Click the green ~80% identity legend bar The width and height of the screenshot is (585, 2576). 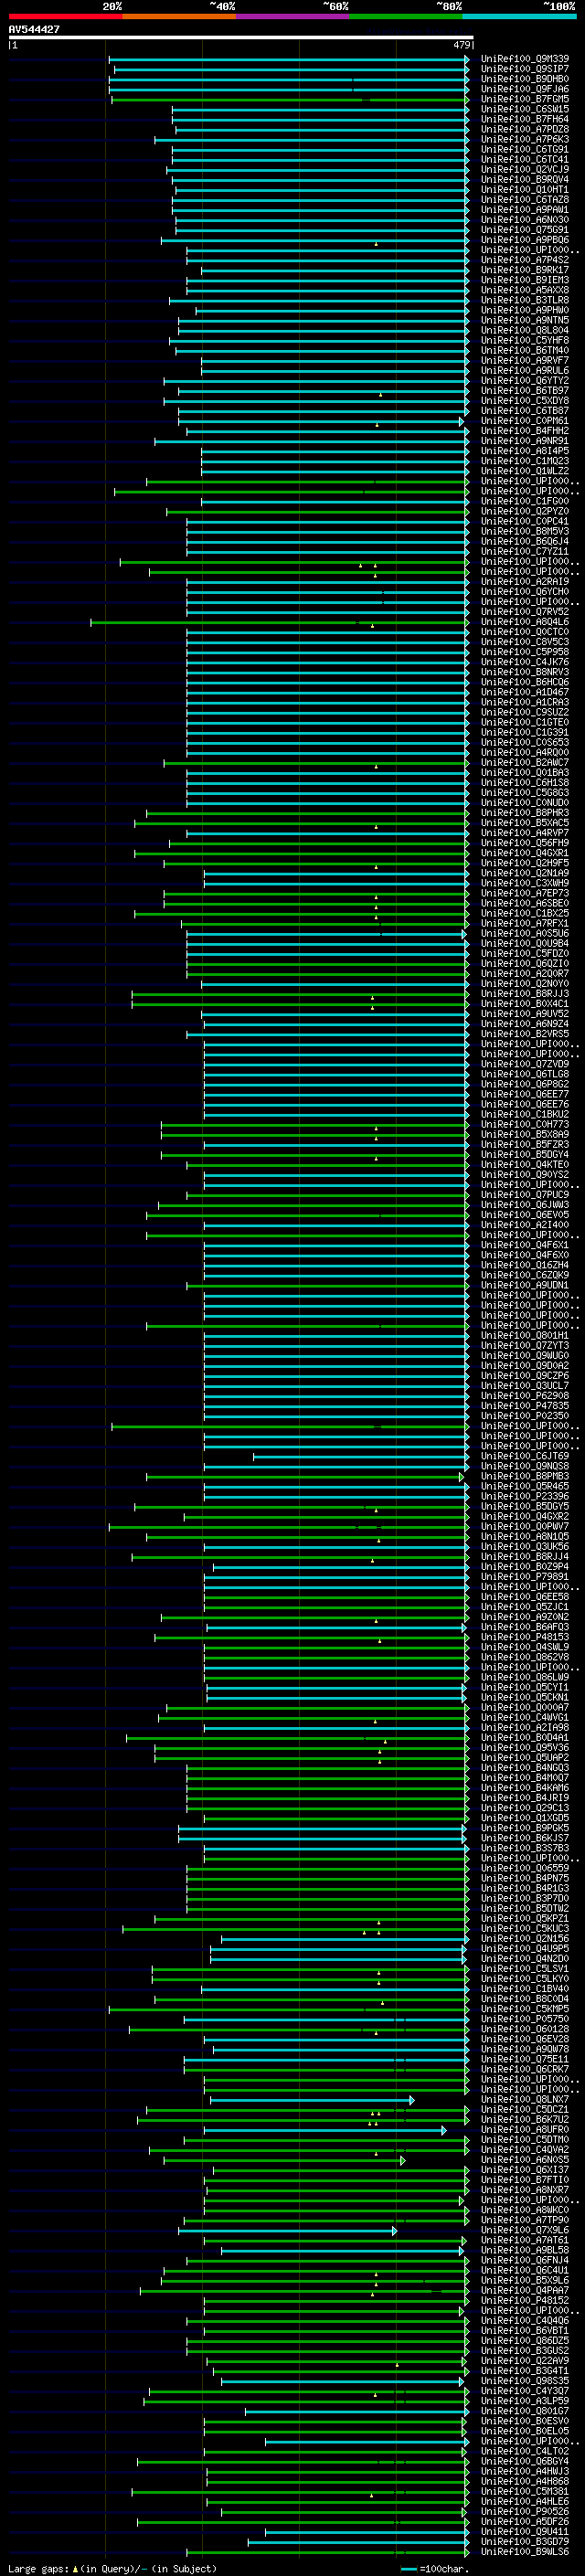(406, 16)
